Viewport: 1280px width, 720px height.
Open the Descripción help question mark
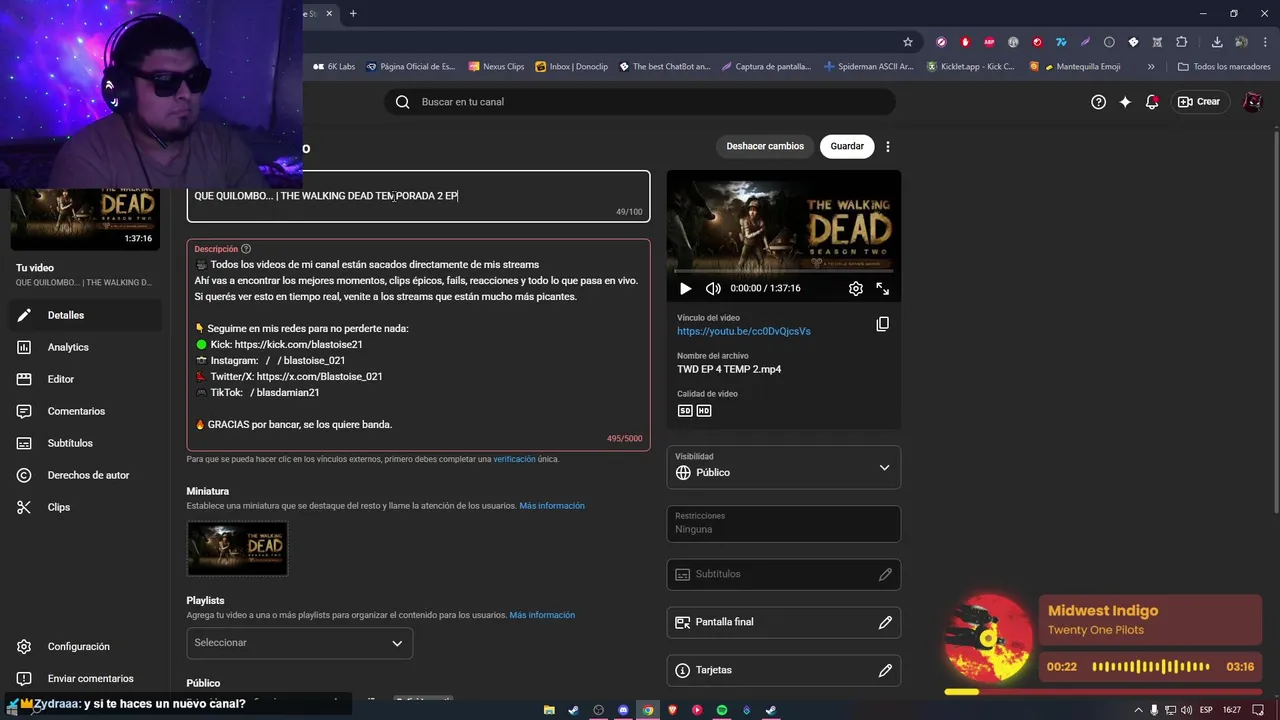coord(246,249)
